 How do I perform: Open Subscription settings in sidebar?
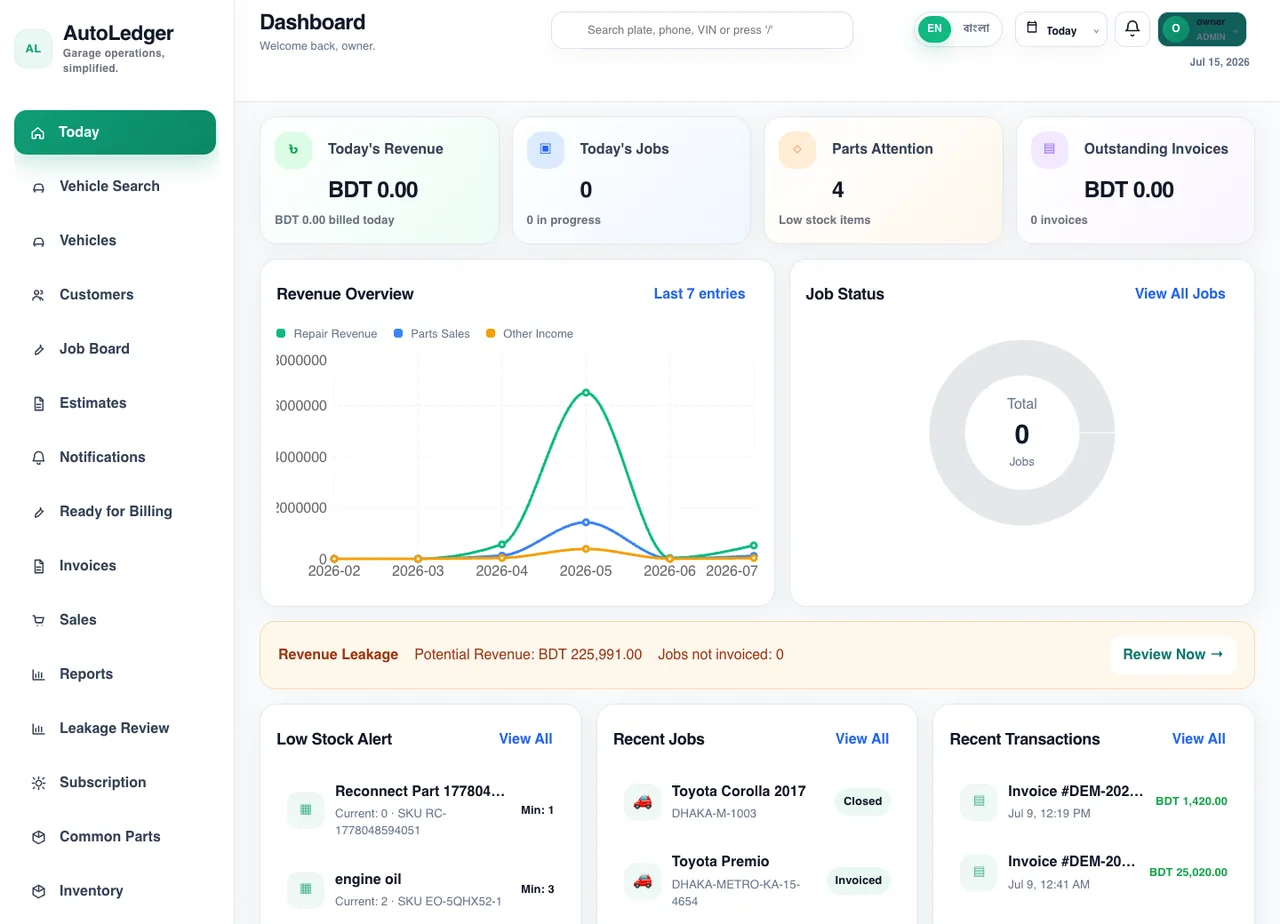115,782
